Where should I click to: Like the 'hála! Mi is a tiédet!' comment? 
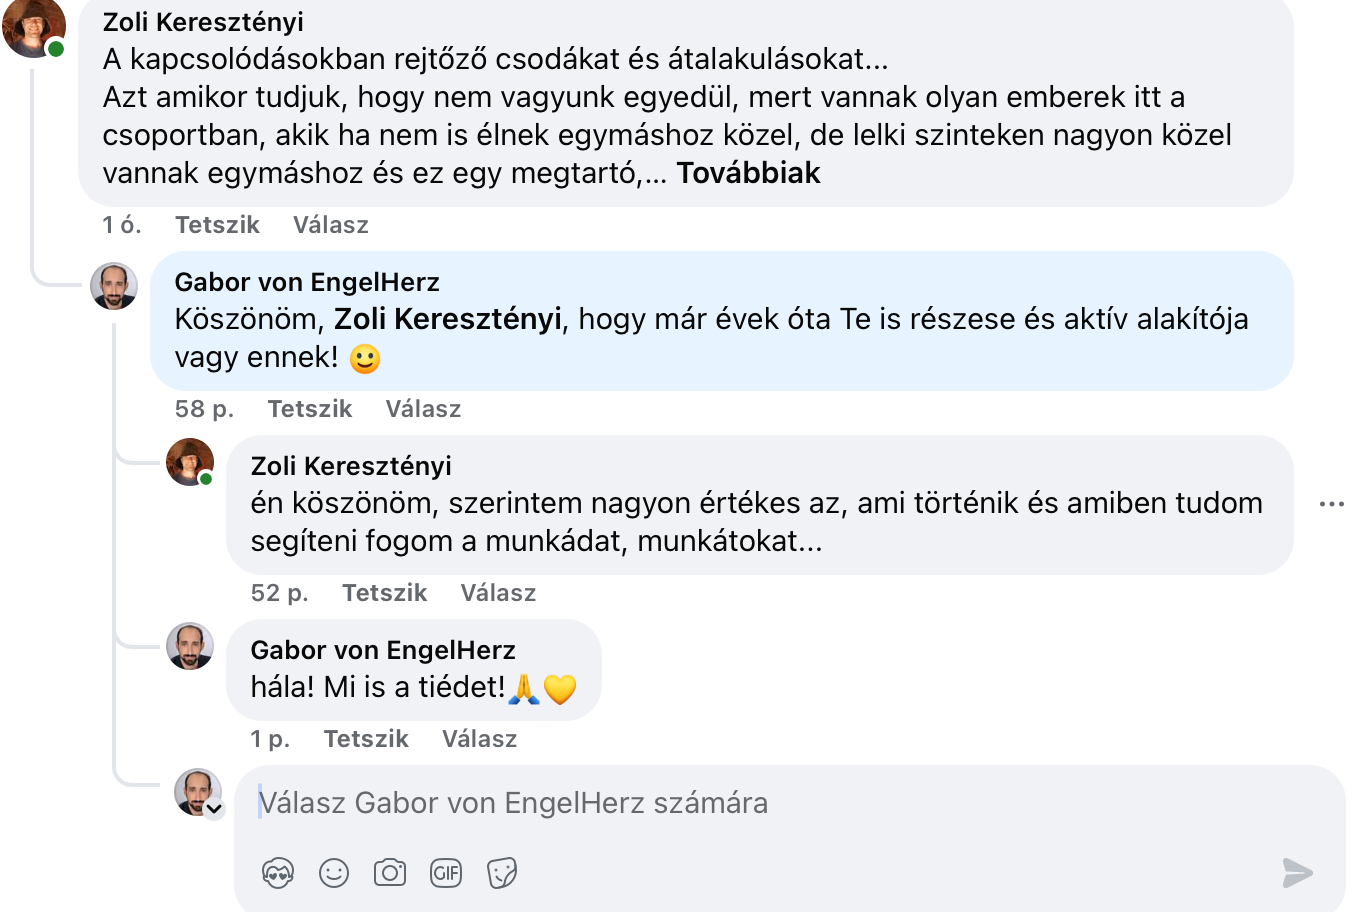pyautogui.click(x=366, y=739)
